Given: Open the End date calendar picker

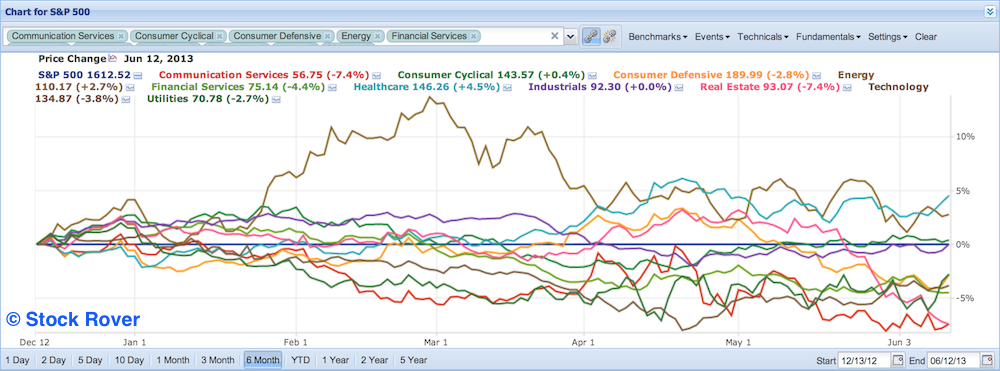Looking at the screenshot, I should point(987,360).
